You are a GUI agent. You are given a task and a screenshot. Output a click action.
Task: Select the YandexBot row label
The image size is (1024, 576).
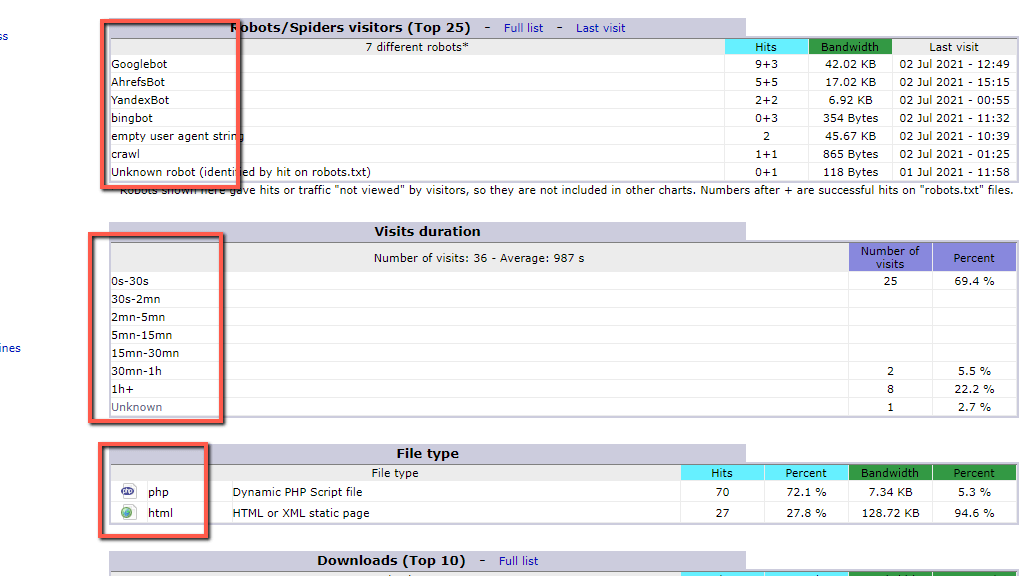pyautogui.click(x=140, y=101)
